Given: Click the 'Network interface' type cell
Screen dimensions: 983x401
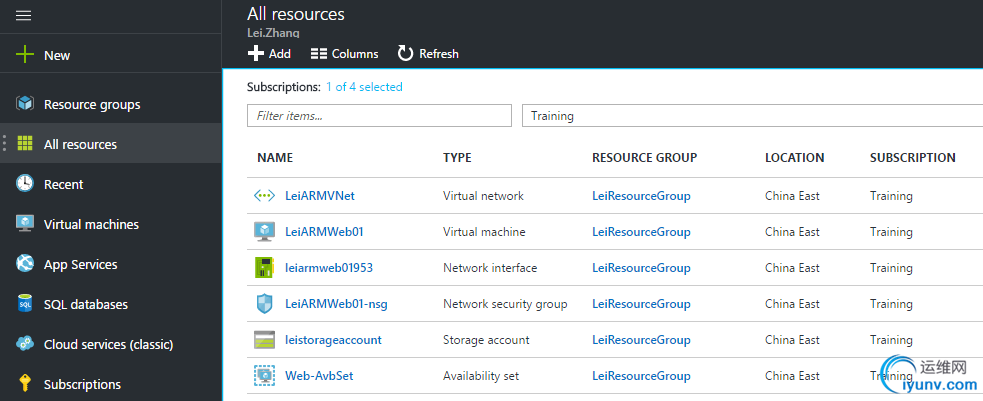Looking at the screenshot, I should 490,268.
